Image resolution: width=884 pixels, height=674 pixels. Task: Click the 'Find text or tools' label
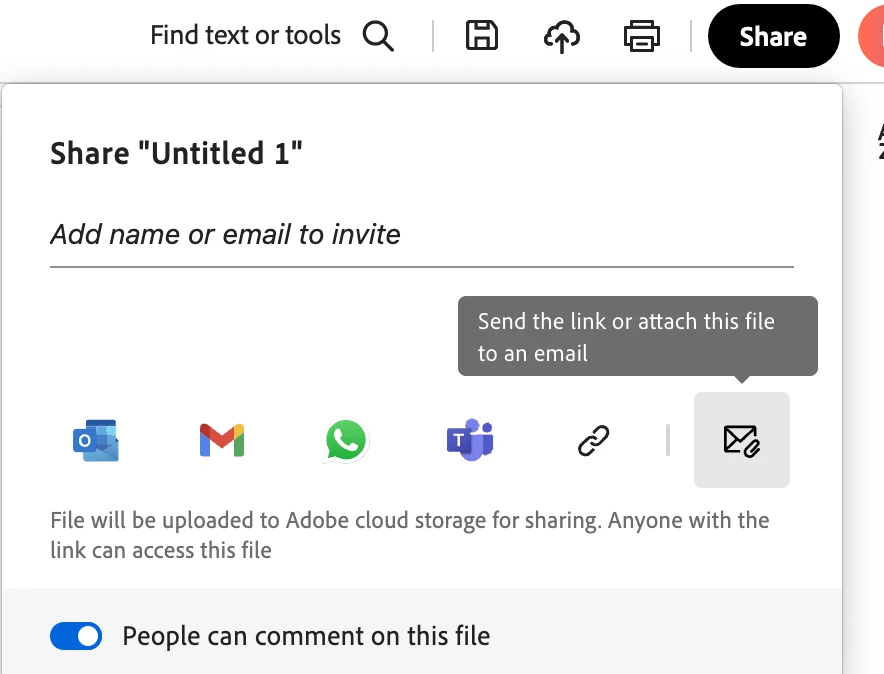tap(245, 36)
